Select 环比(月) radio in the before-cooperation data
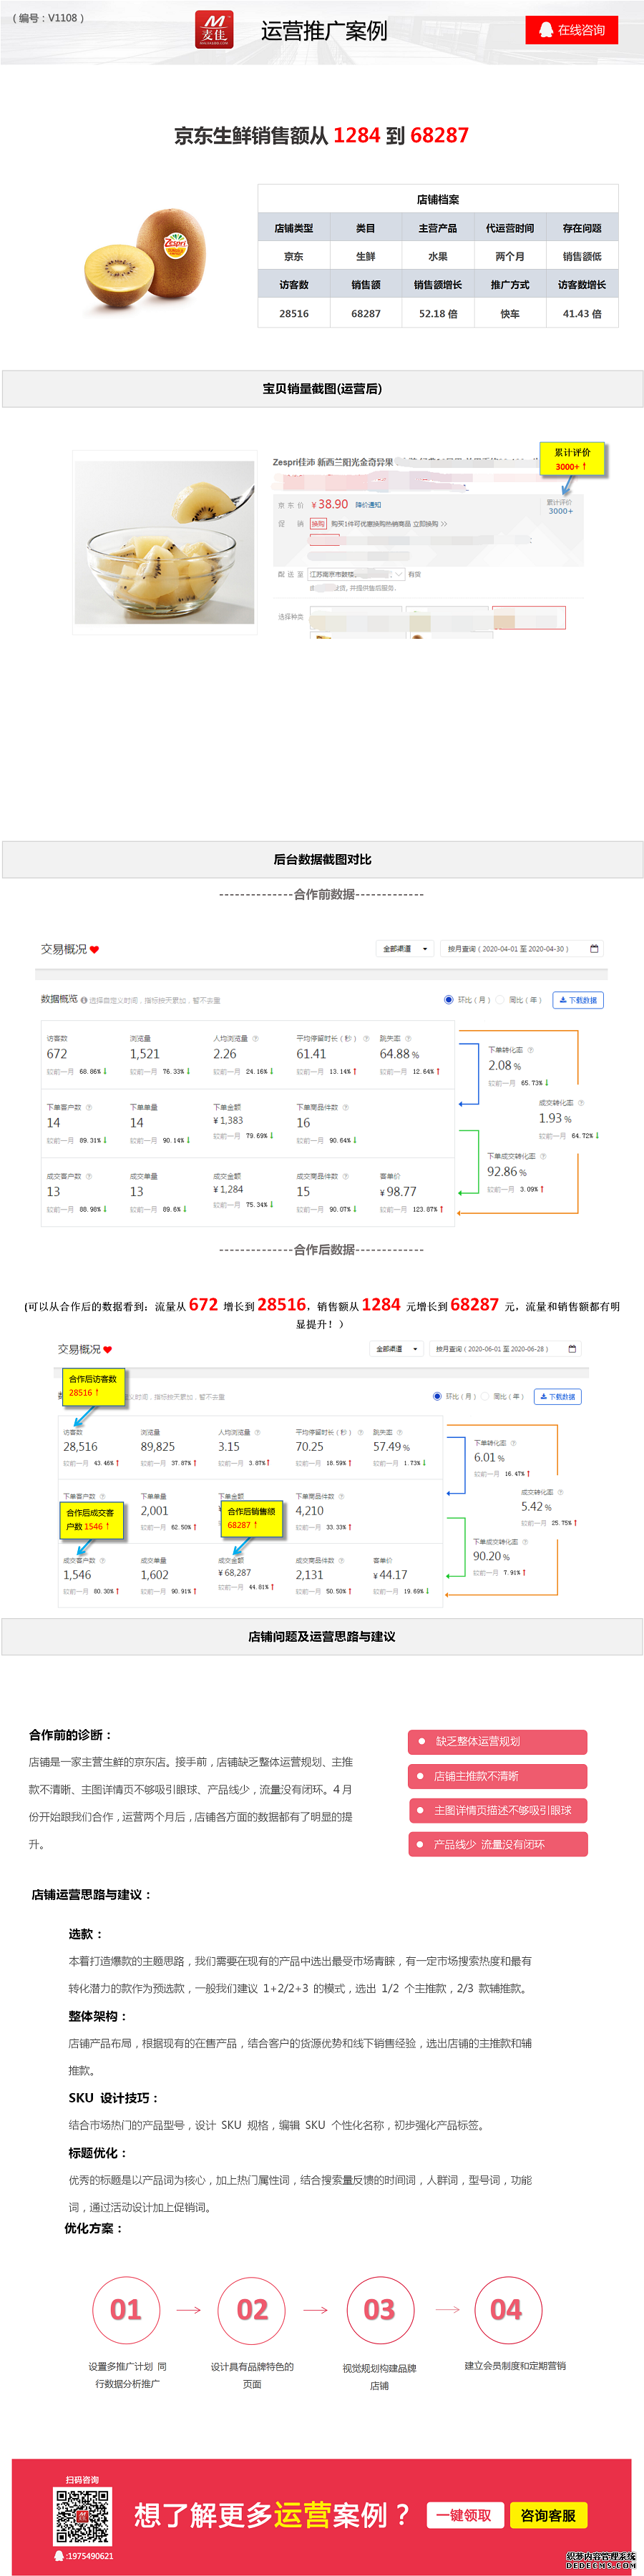 click(448, 999)
